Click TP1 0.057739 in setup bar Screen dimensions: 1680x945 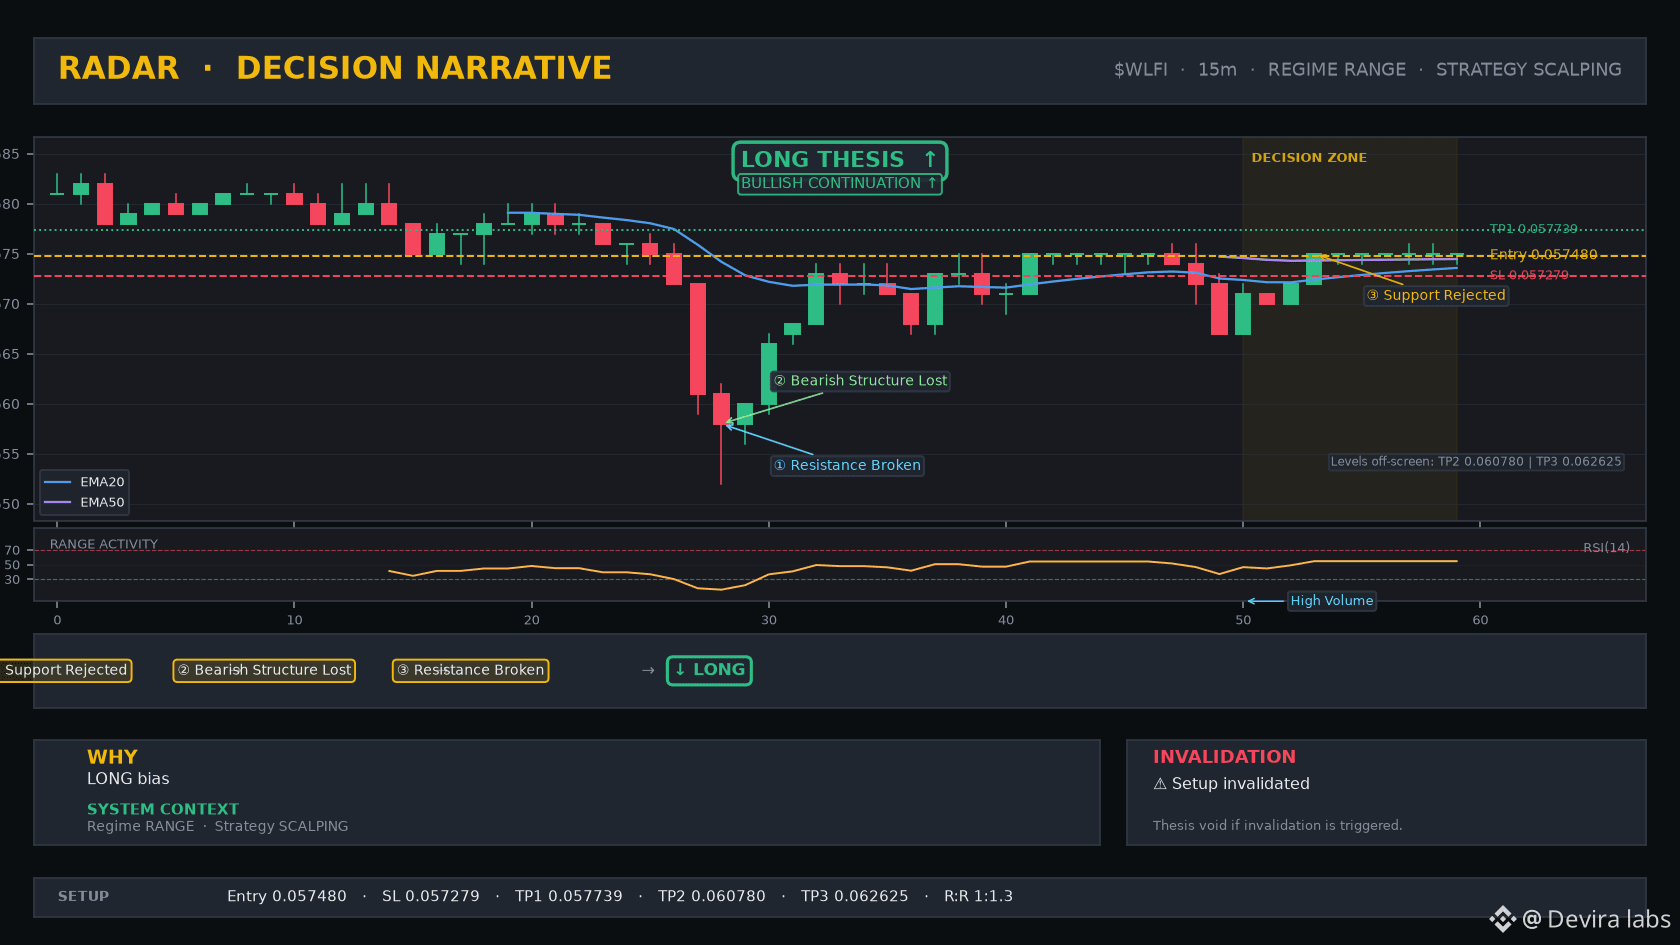569,897
